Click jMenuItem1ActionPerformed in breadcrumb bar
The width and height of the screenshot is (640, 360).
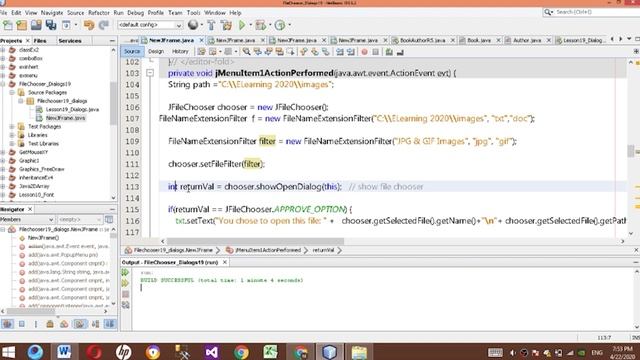tap(268, 250)
